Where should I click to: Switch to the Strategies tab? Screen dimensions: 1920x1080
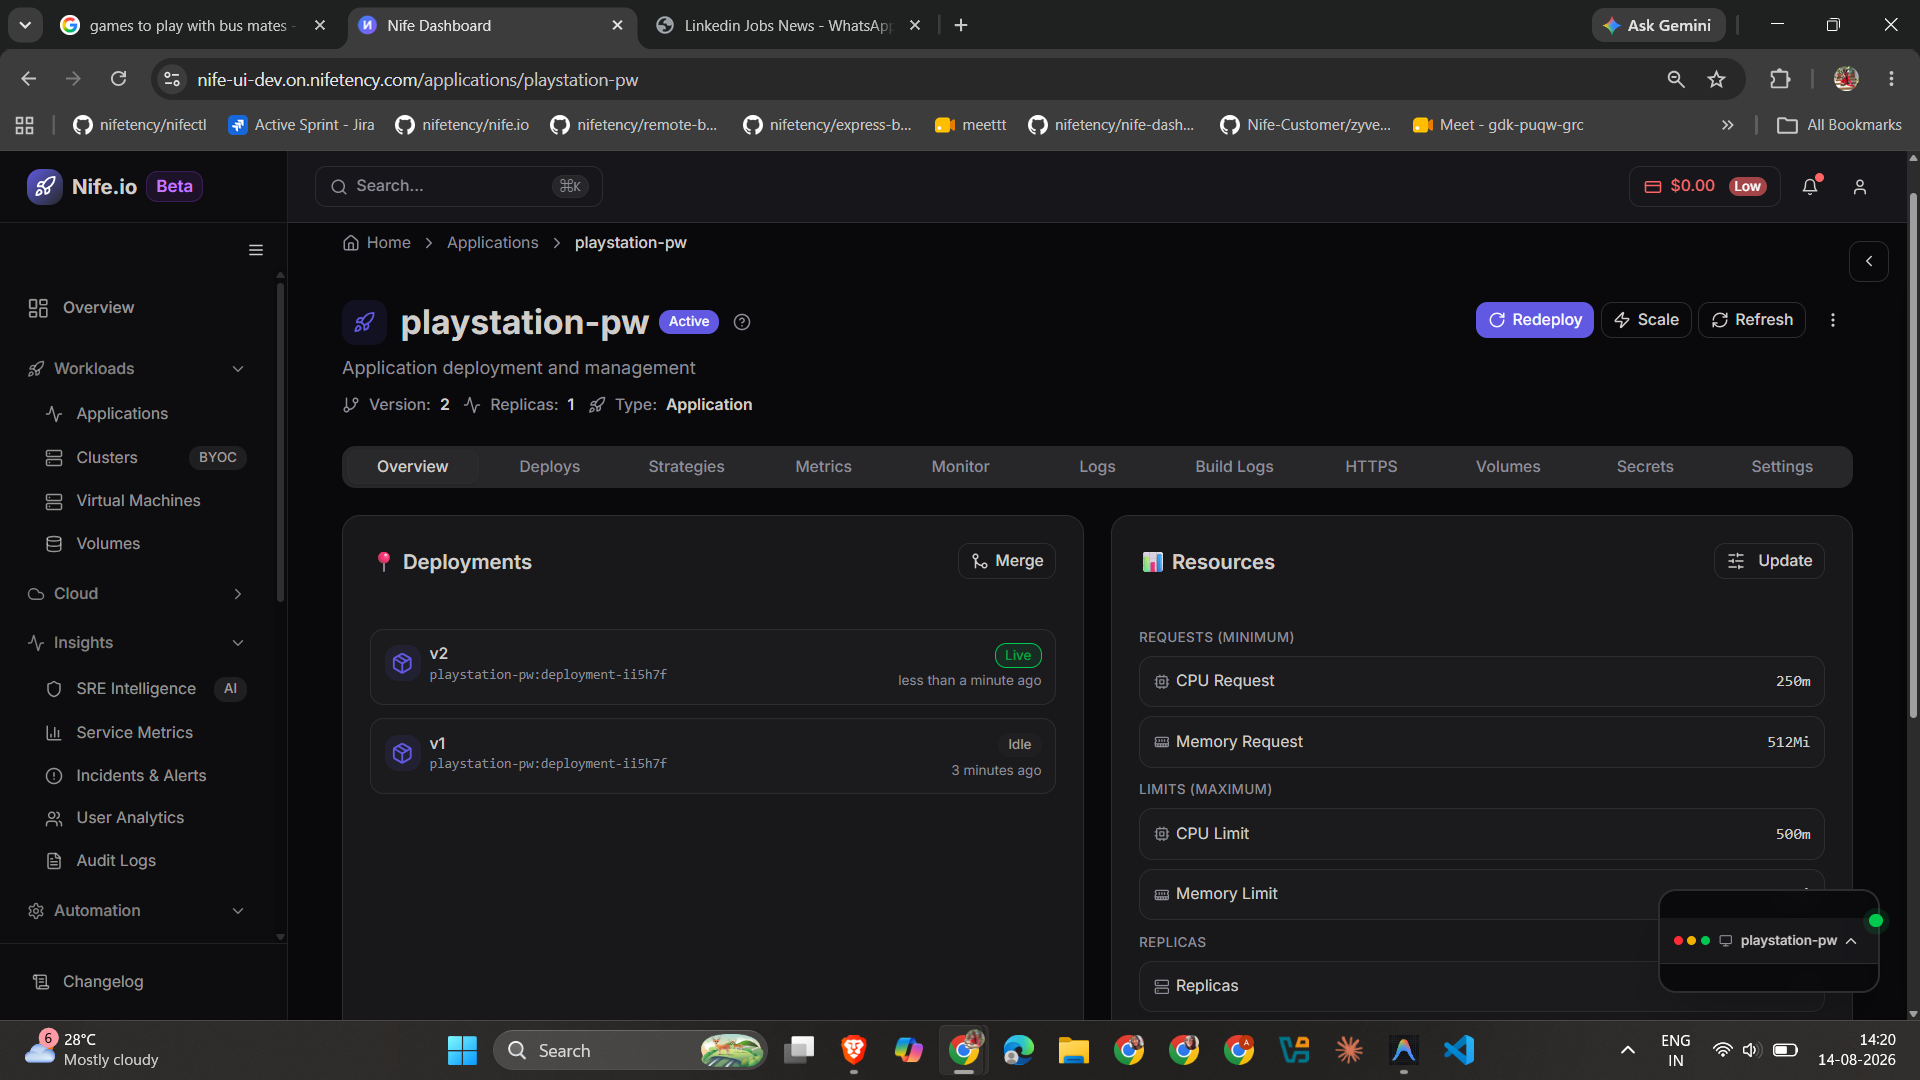coord(686,467)
